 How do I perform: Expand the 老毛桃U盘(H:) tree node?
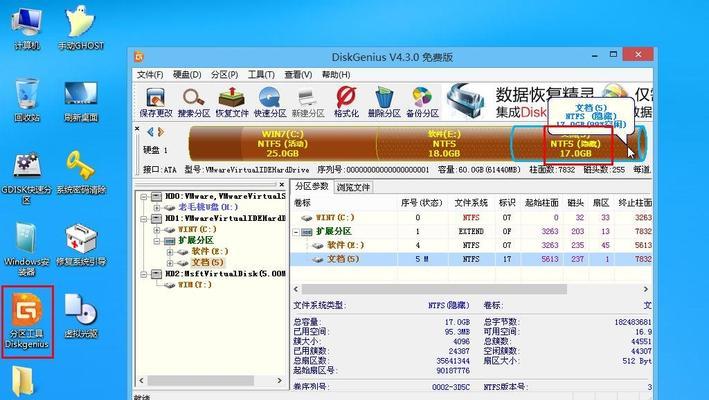pos(157,207)
